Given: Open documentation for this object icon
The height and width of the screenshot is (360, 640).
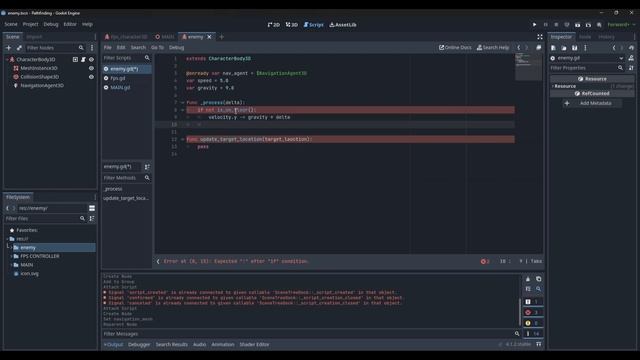Looking at the screenshot, I should pyautogui.click(x=631, y=58).
